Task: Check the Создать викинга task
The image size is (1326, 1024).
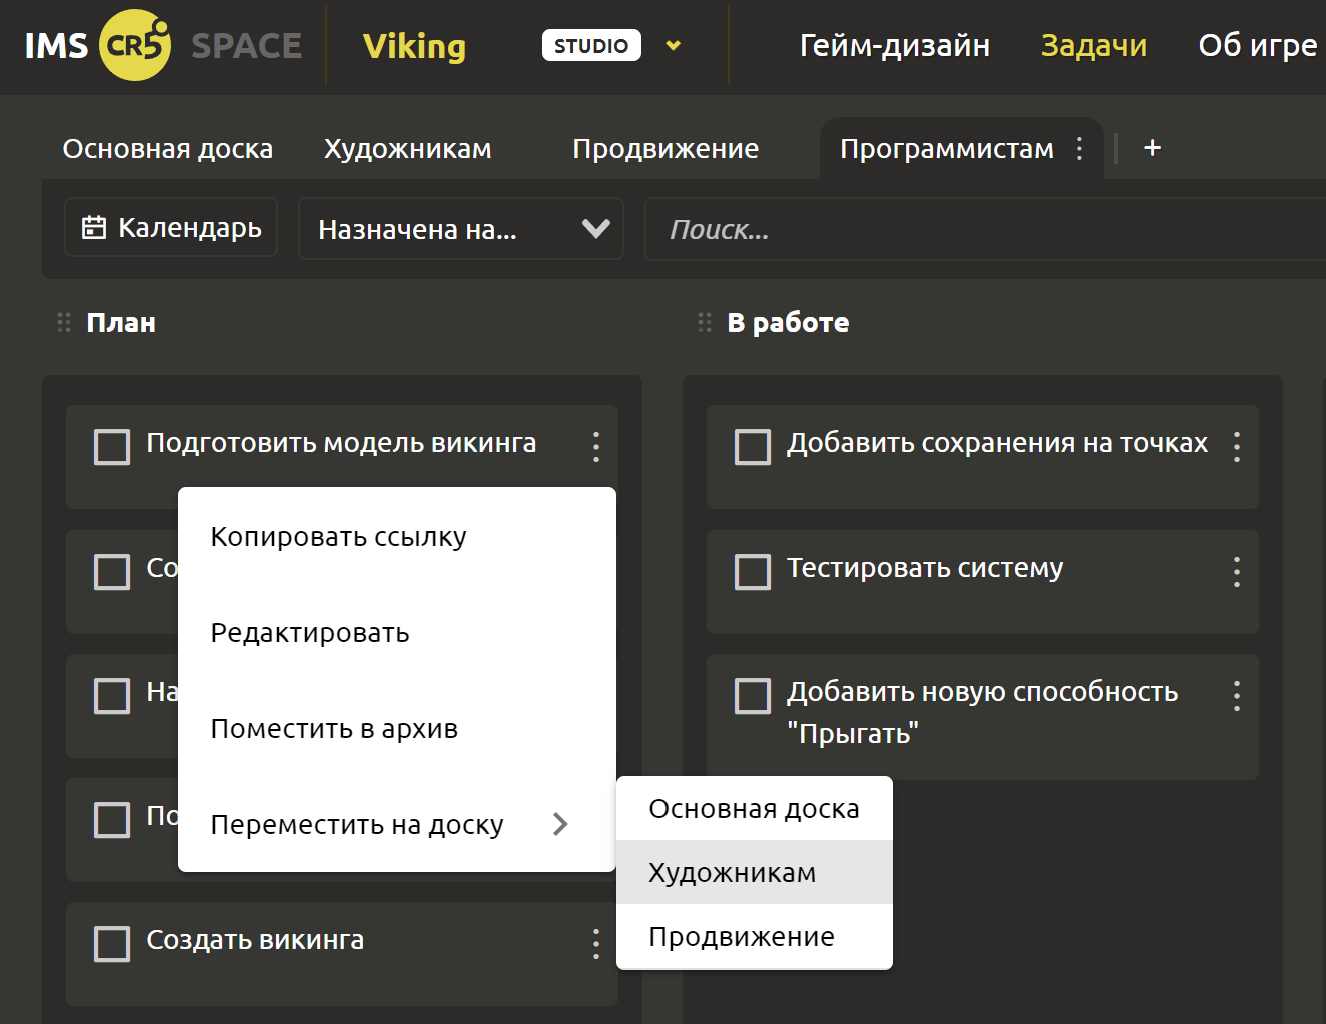Action: point(112,944)
